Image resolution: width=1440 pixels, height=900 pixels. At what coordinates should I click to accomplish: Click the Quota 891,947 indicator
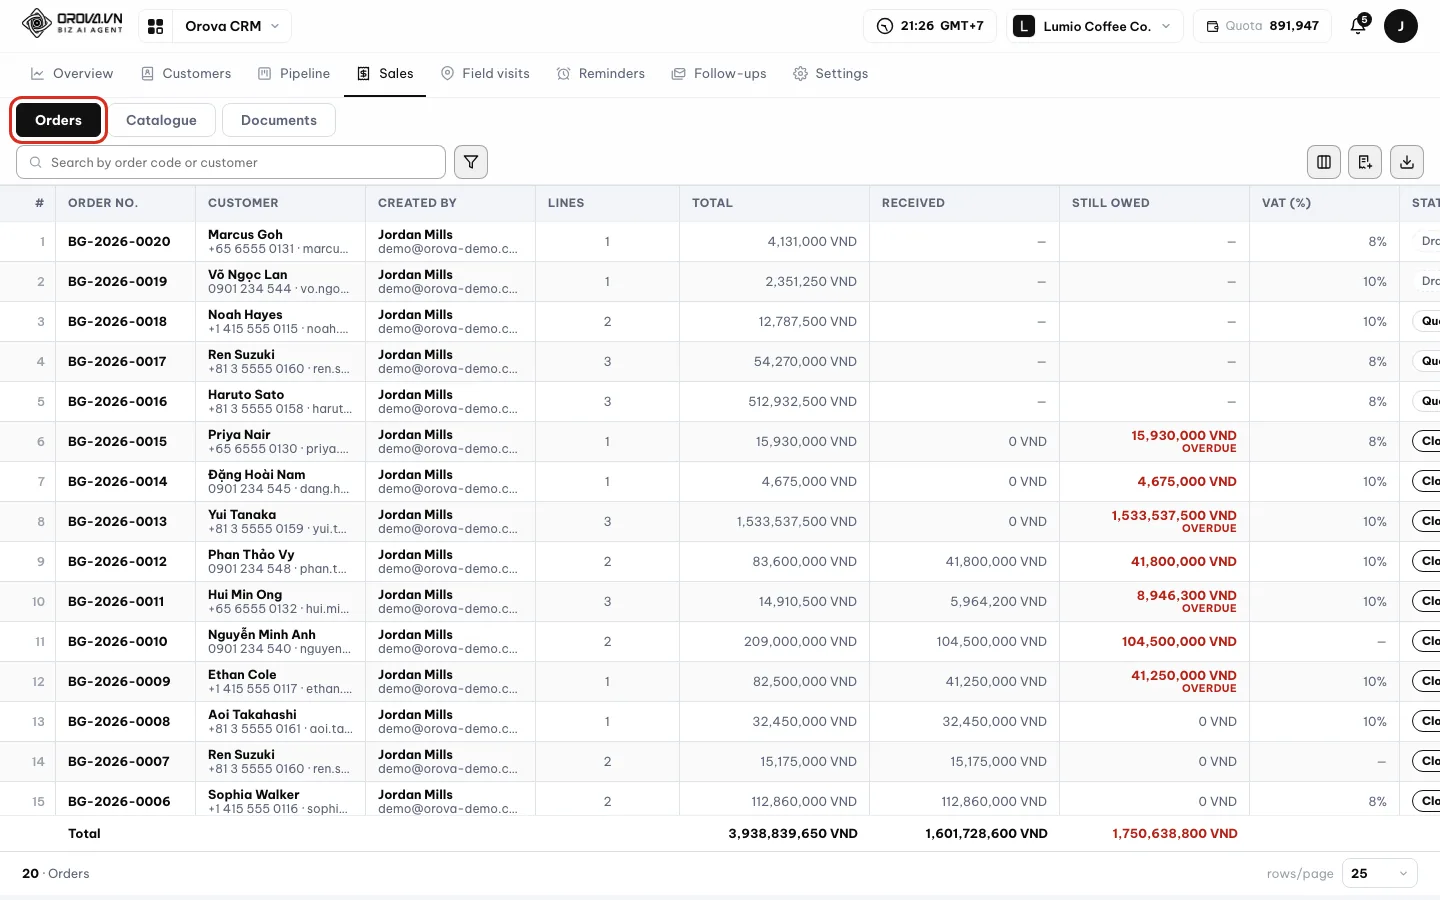pos(1262,26)
